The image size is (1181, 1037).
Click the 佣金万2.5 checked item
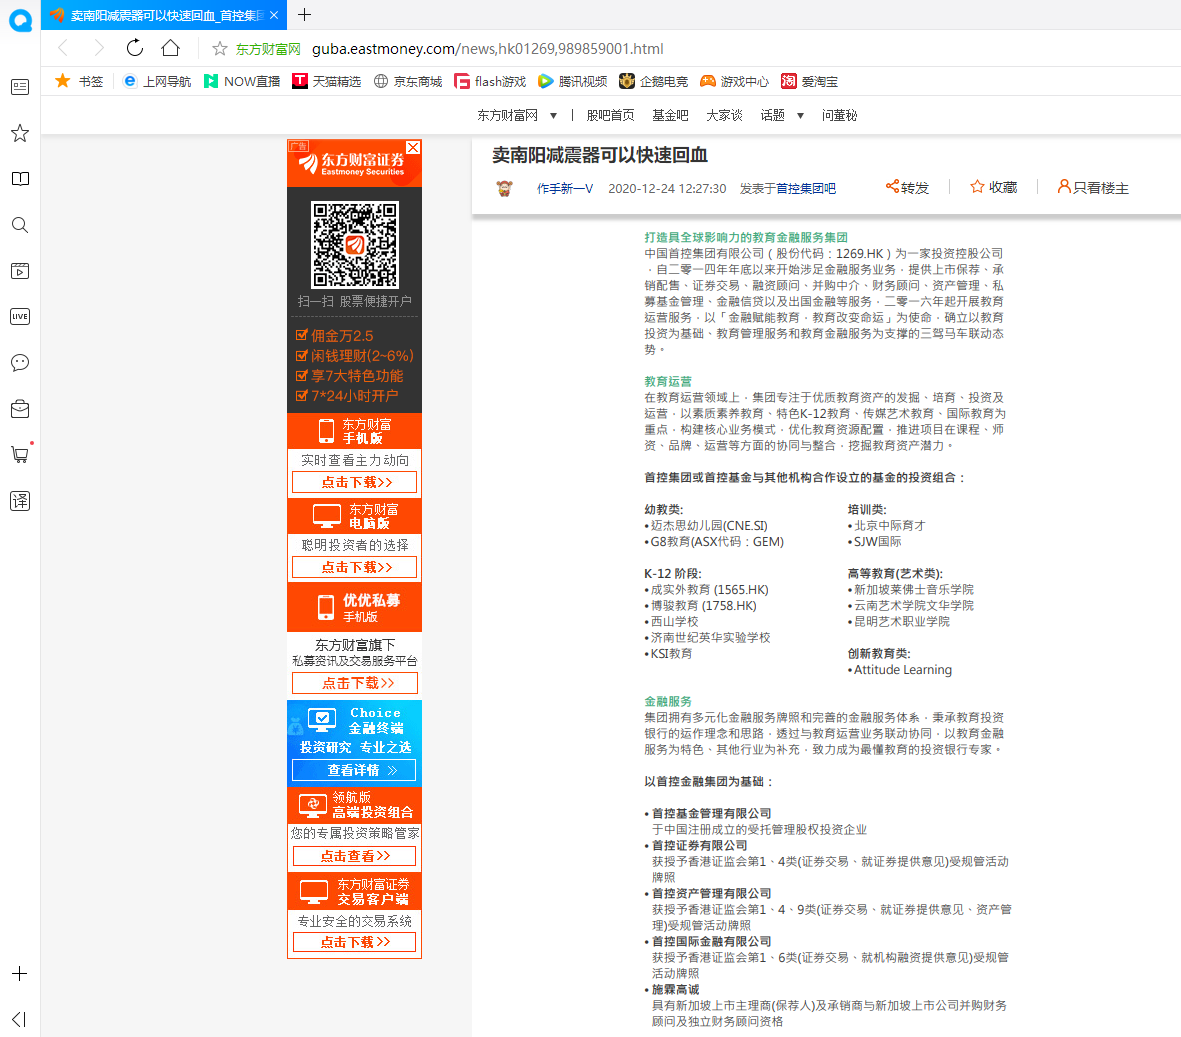[334, 336]
